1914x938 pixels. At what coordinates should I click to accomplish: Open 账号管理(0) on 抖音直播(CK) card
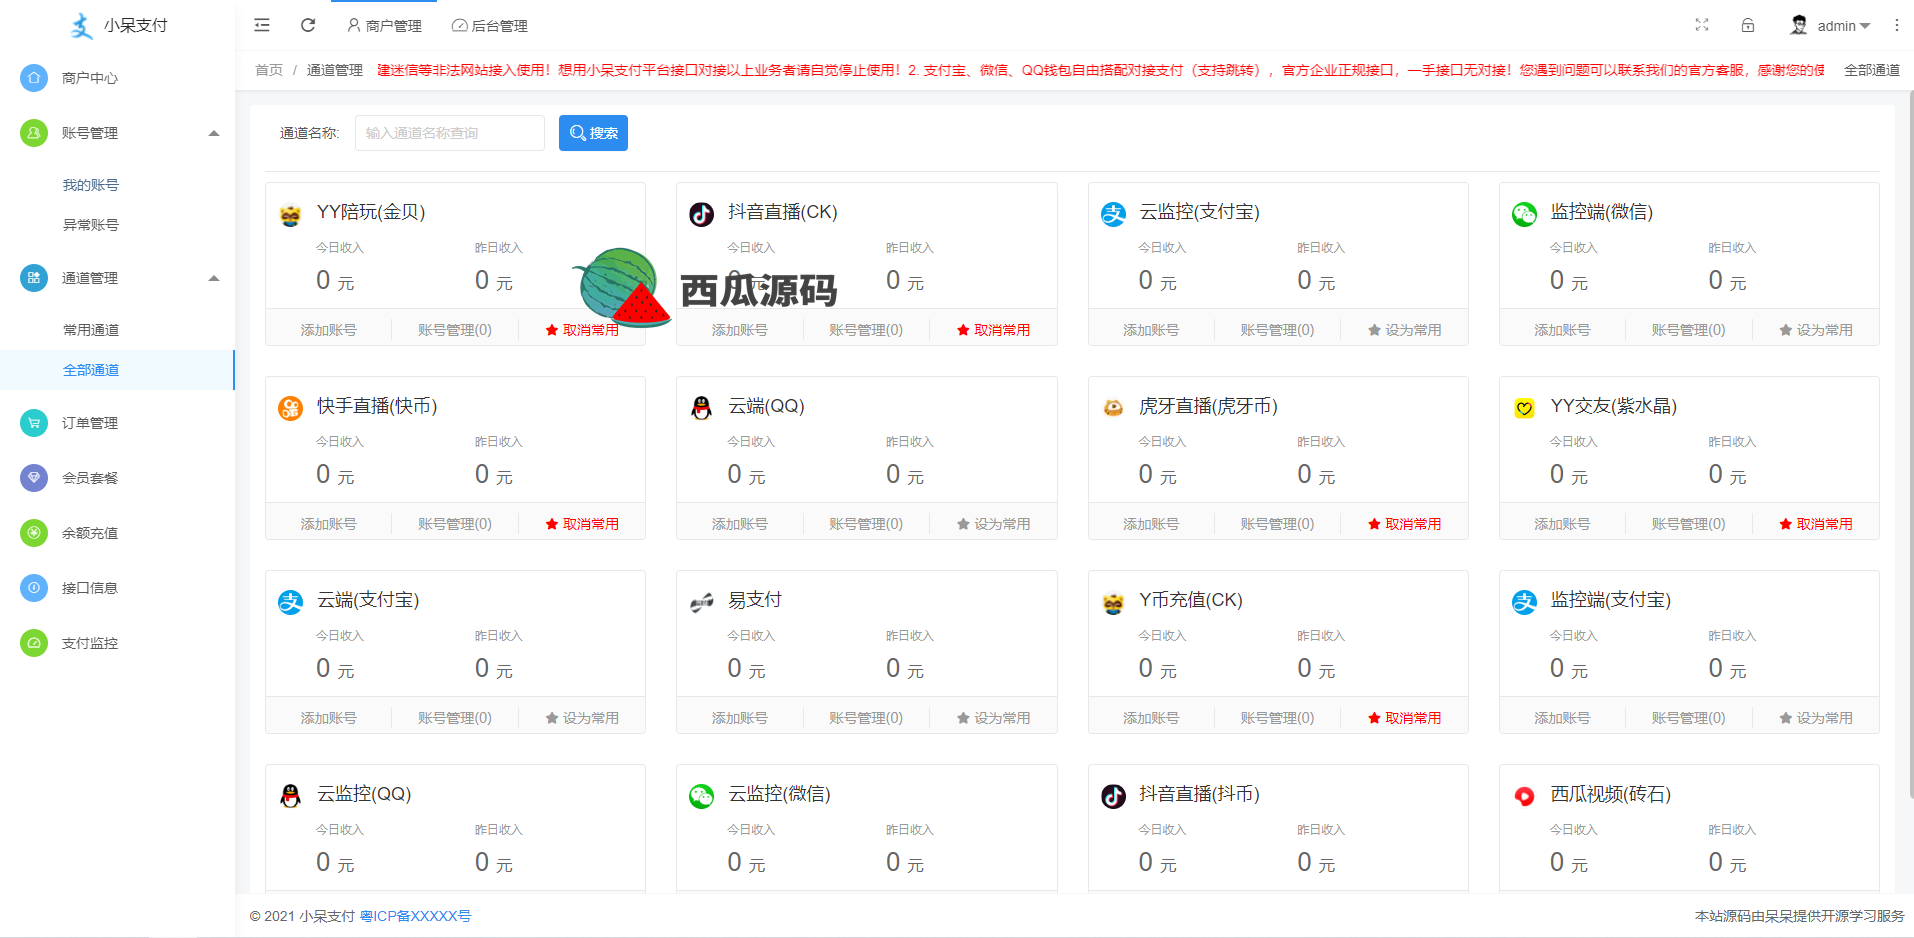pyautogui.click(x=866, y=330)
